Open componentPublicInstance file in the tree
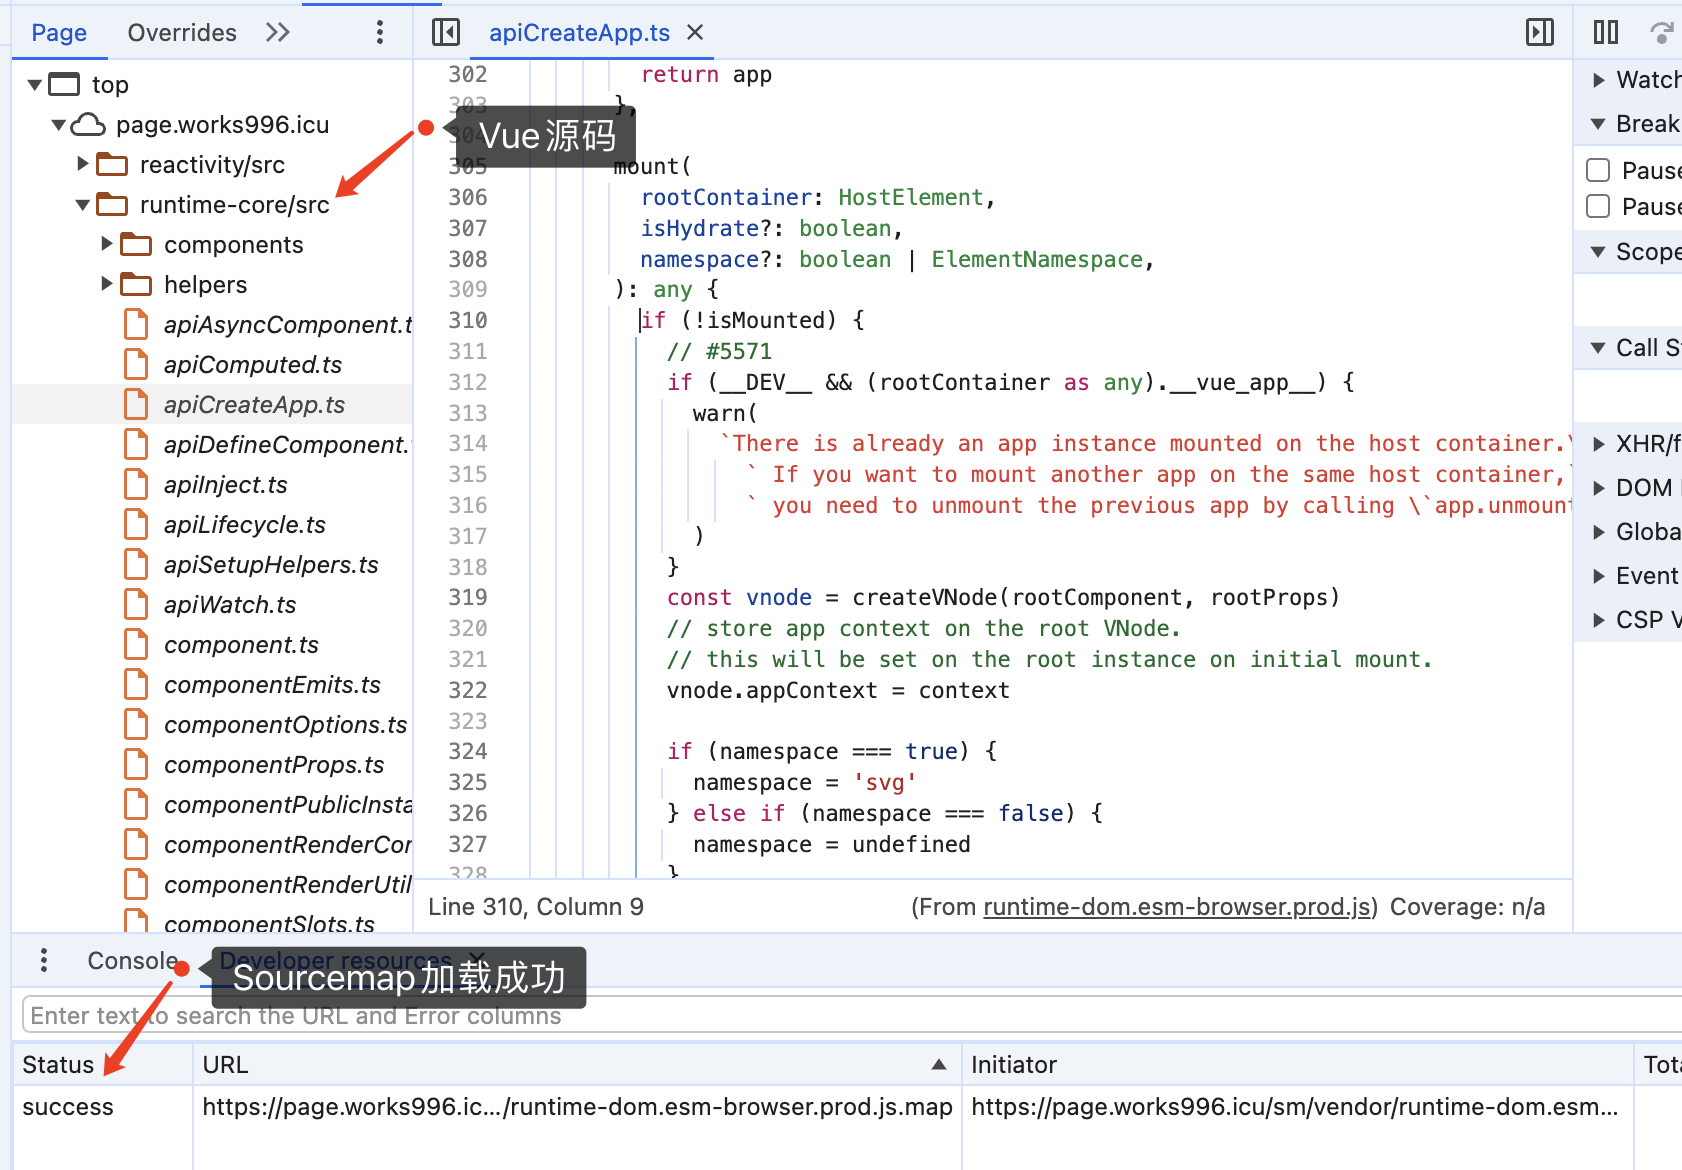 point(288,804)
